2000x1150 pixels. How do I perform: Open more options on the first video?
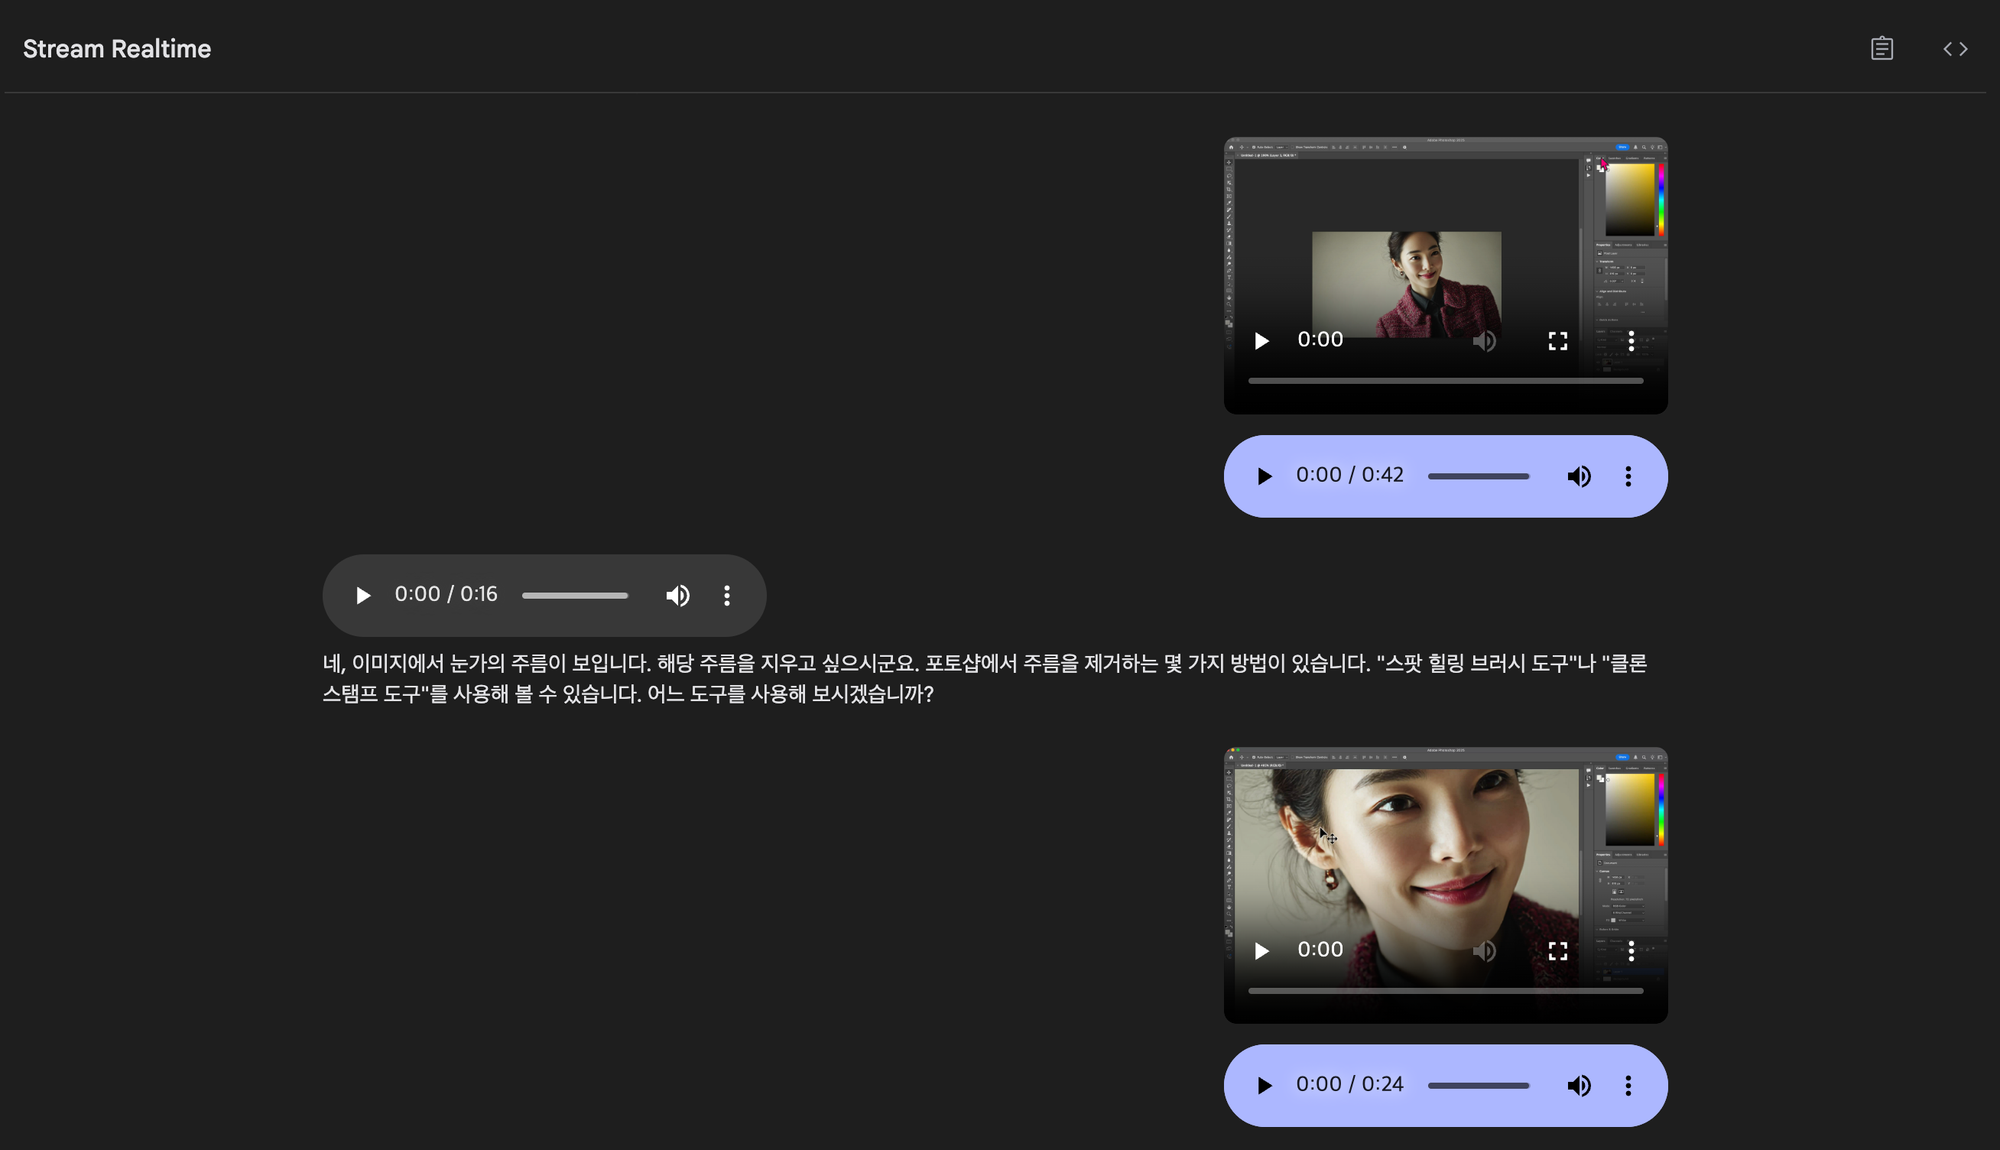click(x=1631, y=341)
